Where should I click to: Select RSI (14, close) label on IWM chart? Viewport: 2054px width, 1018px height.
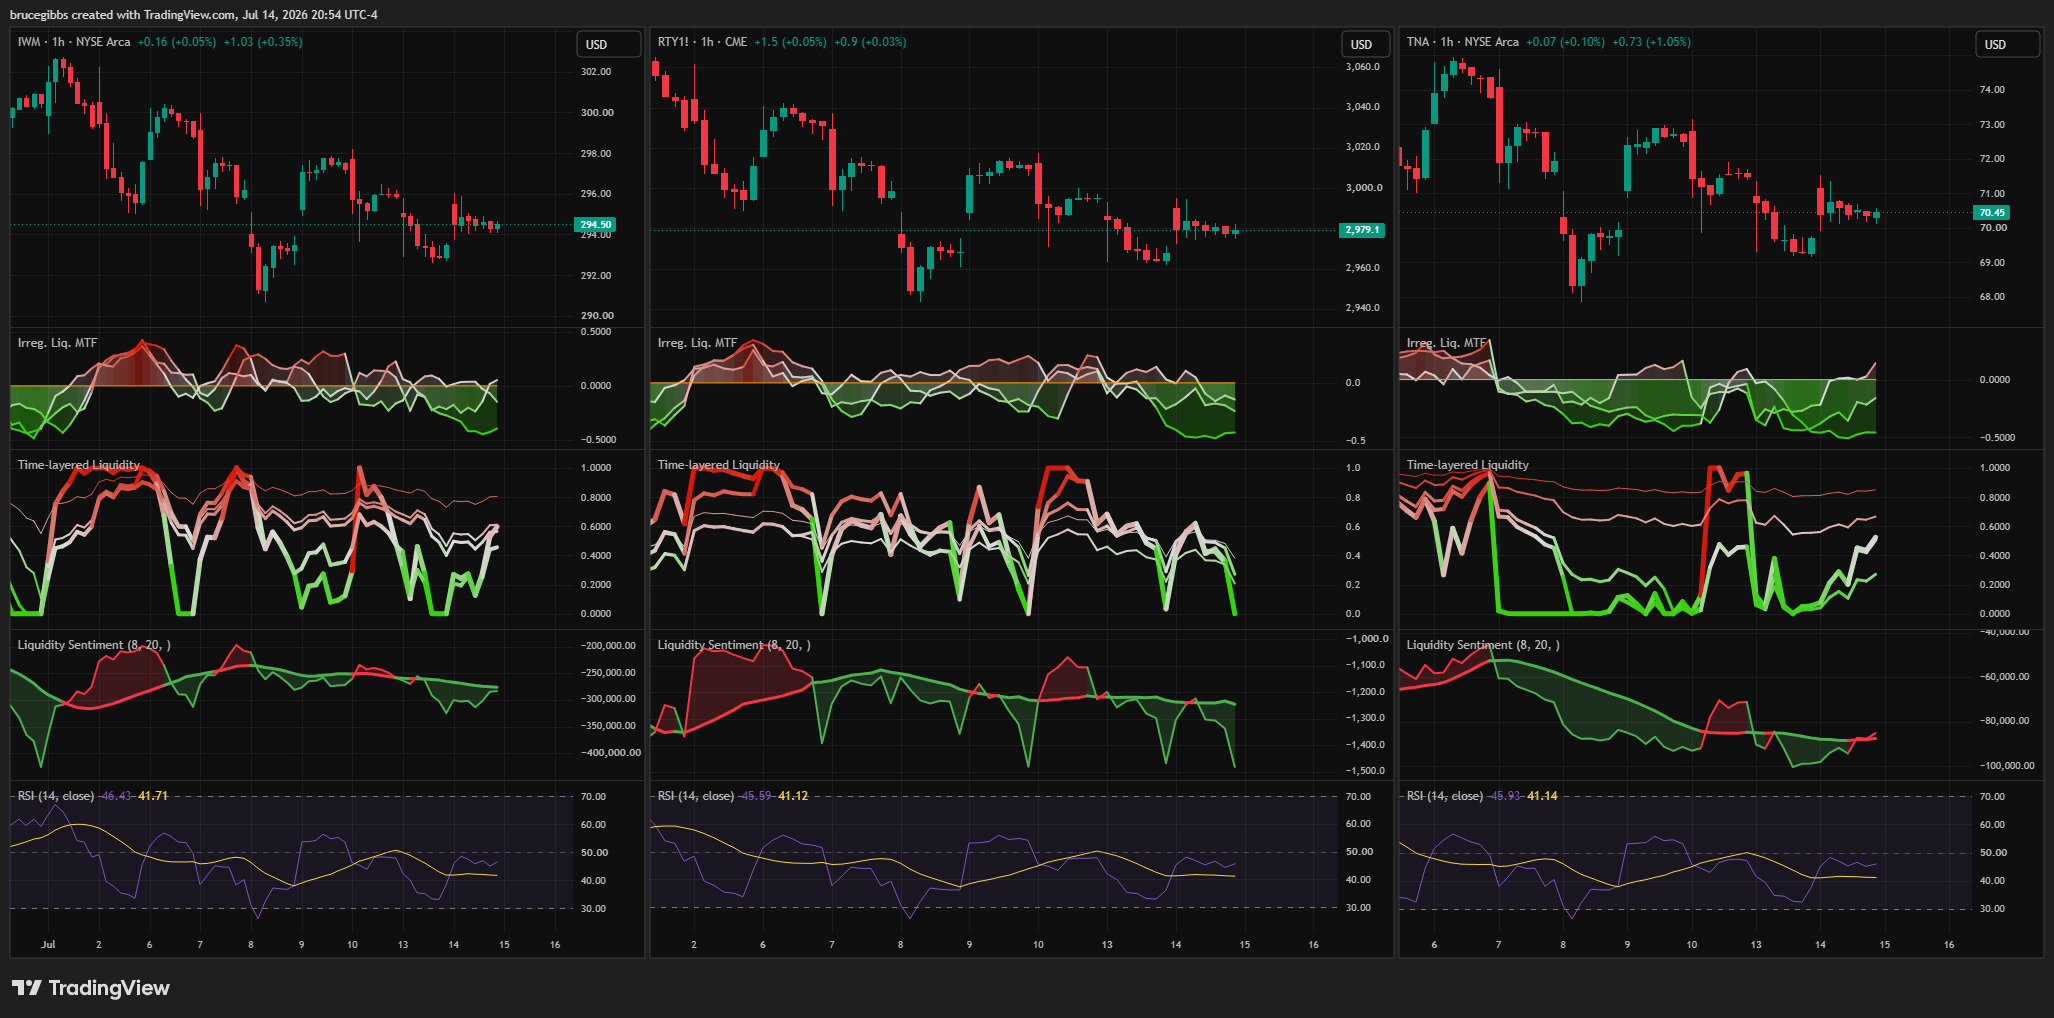pyautogui.click(x=56, y=796)
